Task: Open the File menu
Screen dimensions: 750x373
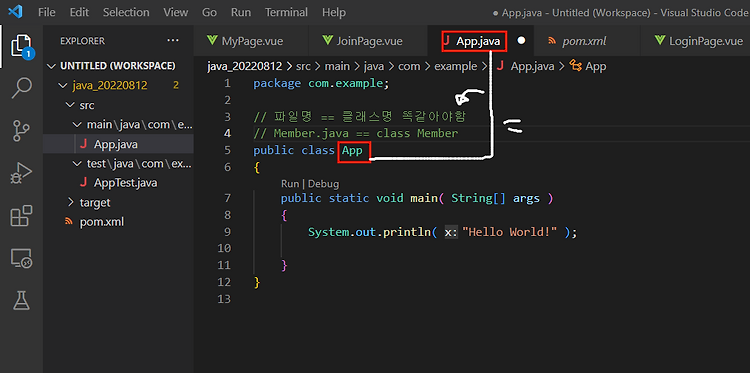Action: [x=46, y=12]
